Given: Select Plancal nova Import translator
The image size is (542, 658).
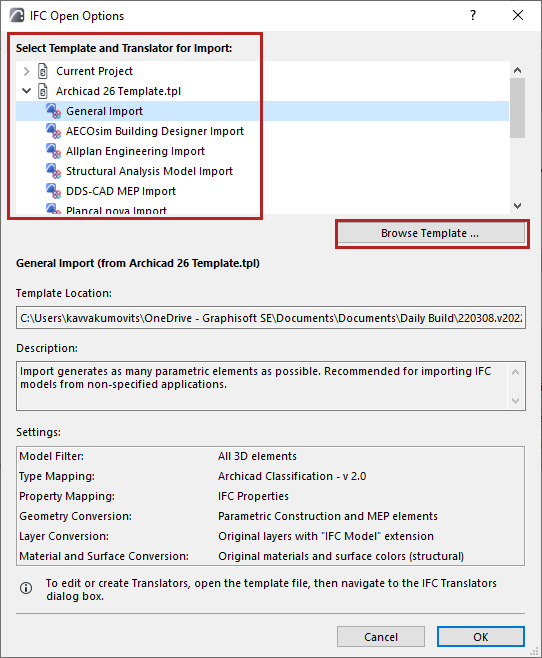Looking at the screenshot, I should [x=116, y=210].
